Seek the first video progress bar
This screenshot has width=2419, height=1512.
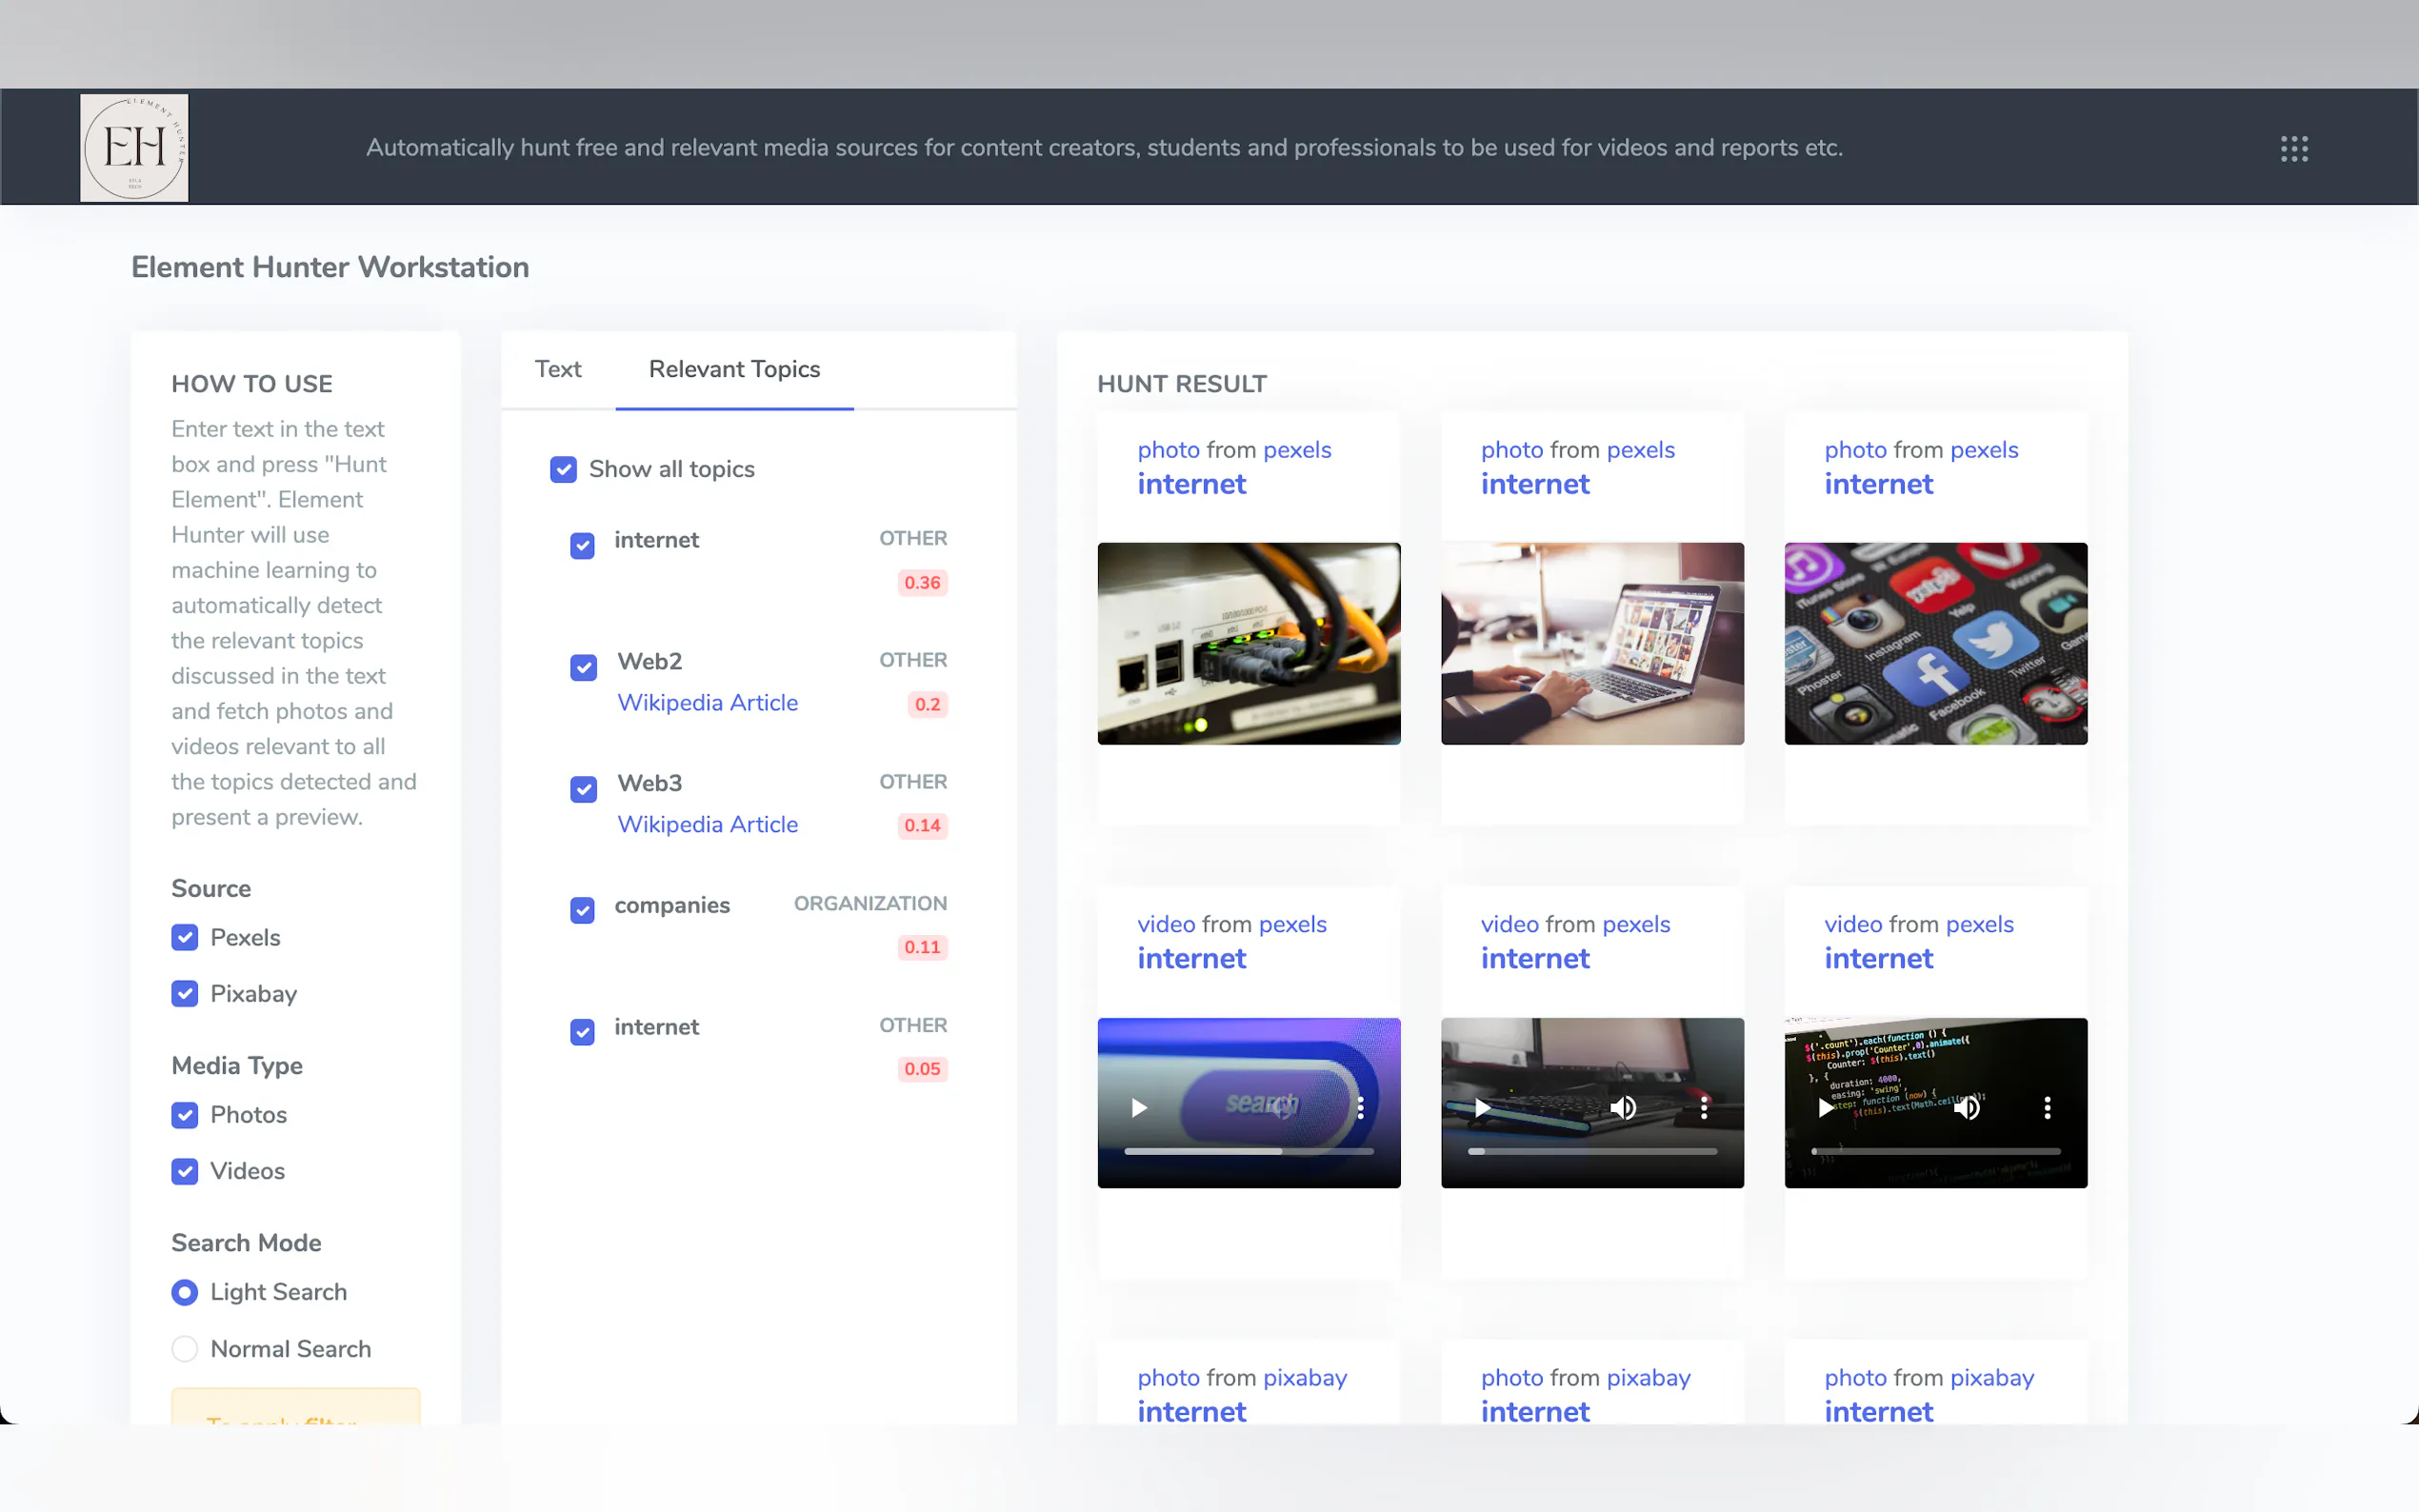[1248, 1151]
